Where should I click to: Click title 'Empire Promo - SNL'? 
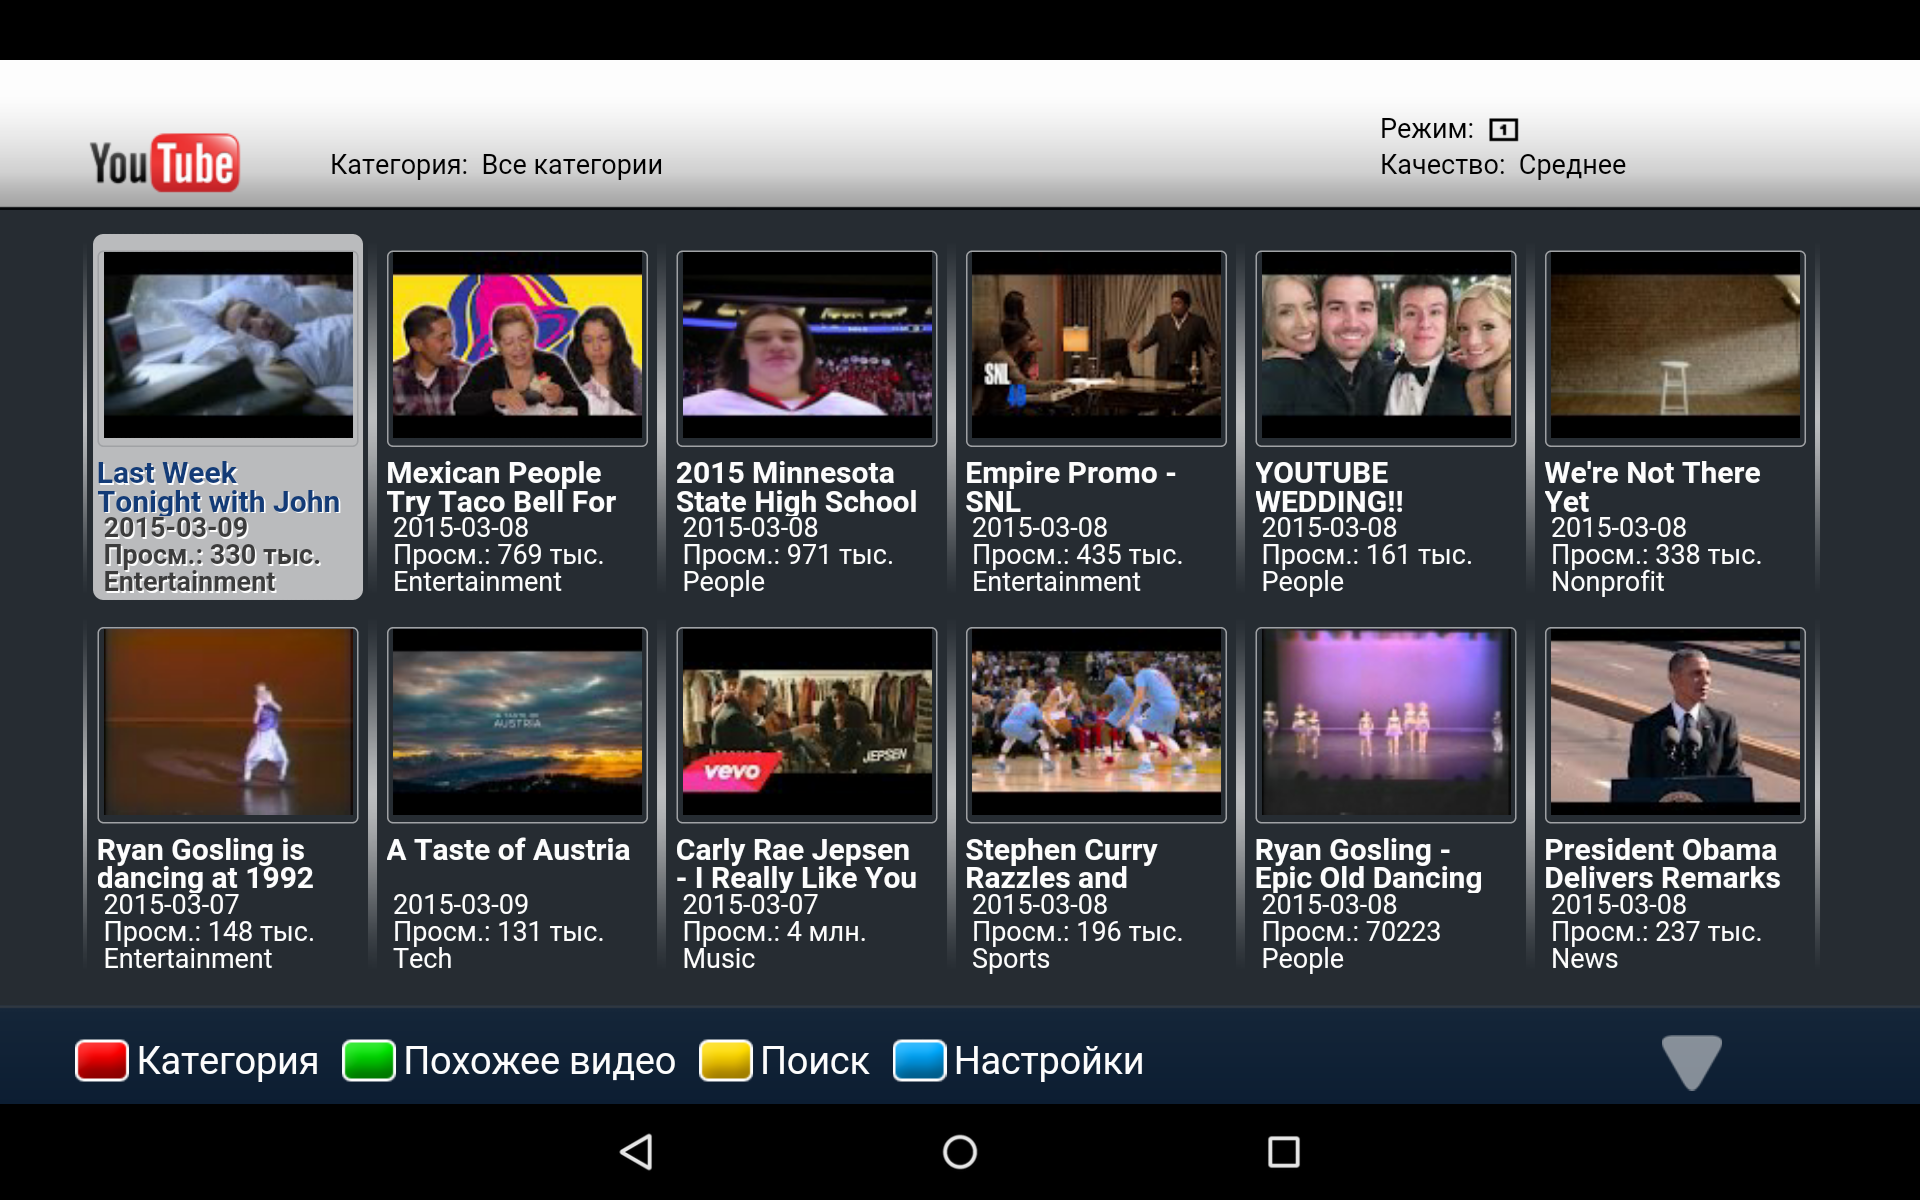1071,487
